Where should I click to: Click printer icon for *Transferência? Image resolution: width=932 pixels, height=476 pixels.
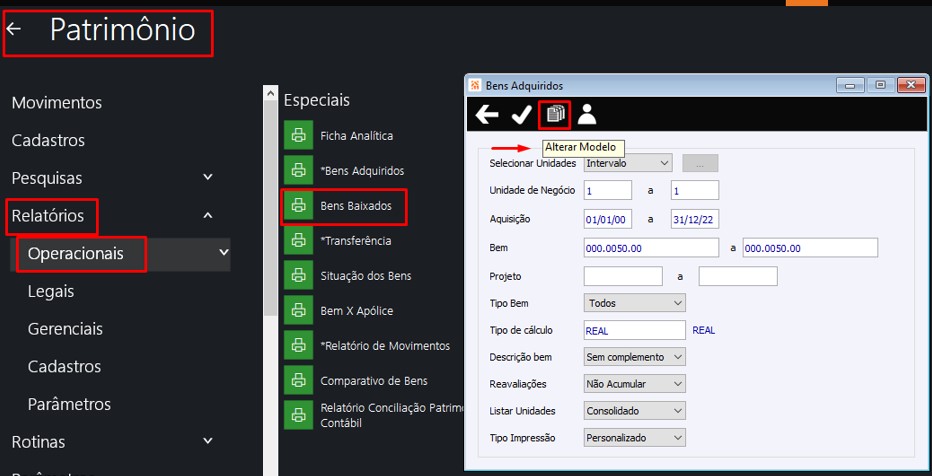pyautogui.click(x=298, y=241)
